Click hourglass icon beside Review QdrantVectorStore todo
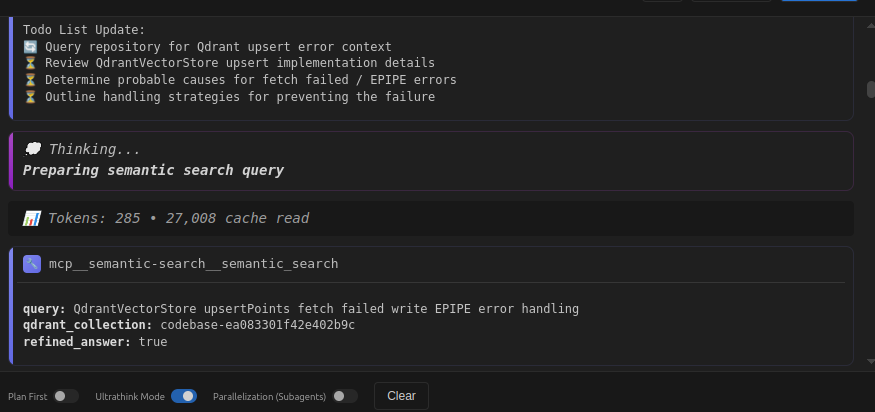The width and height of the screenshot is (875, 412). 30,64
